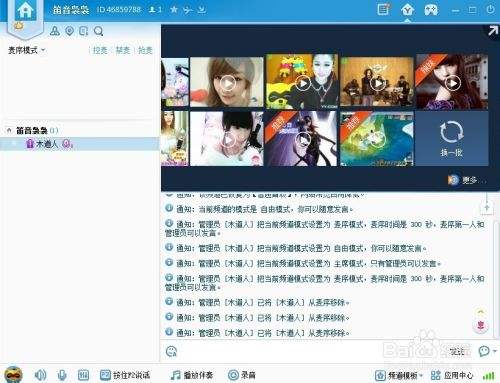Click the magnifier search icon in the left panel
Viewport: 500px width, 383px height.
tap(98, 31)
